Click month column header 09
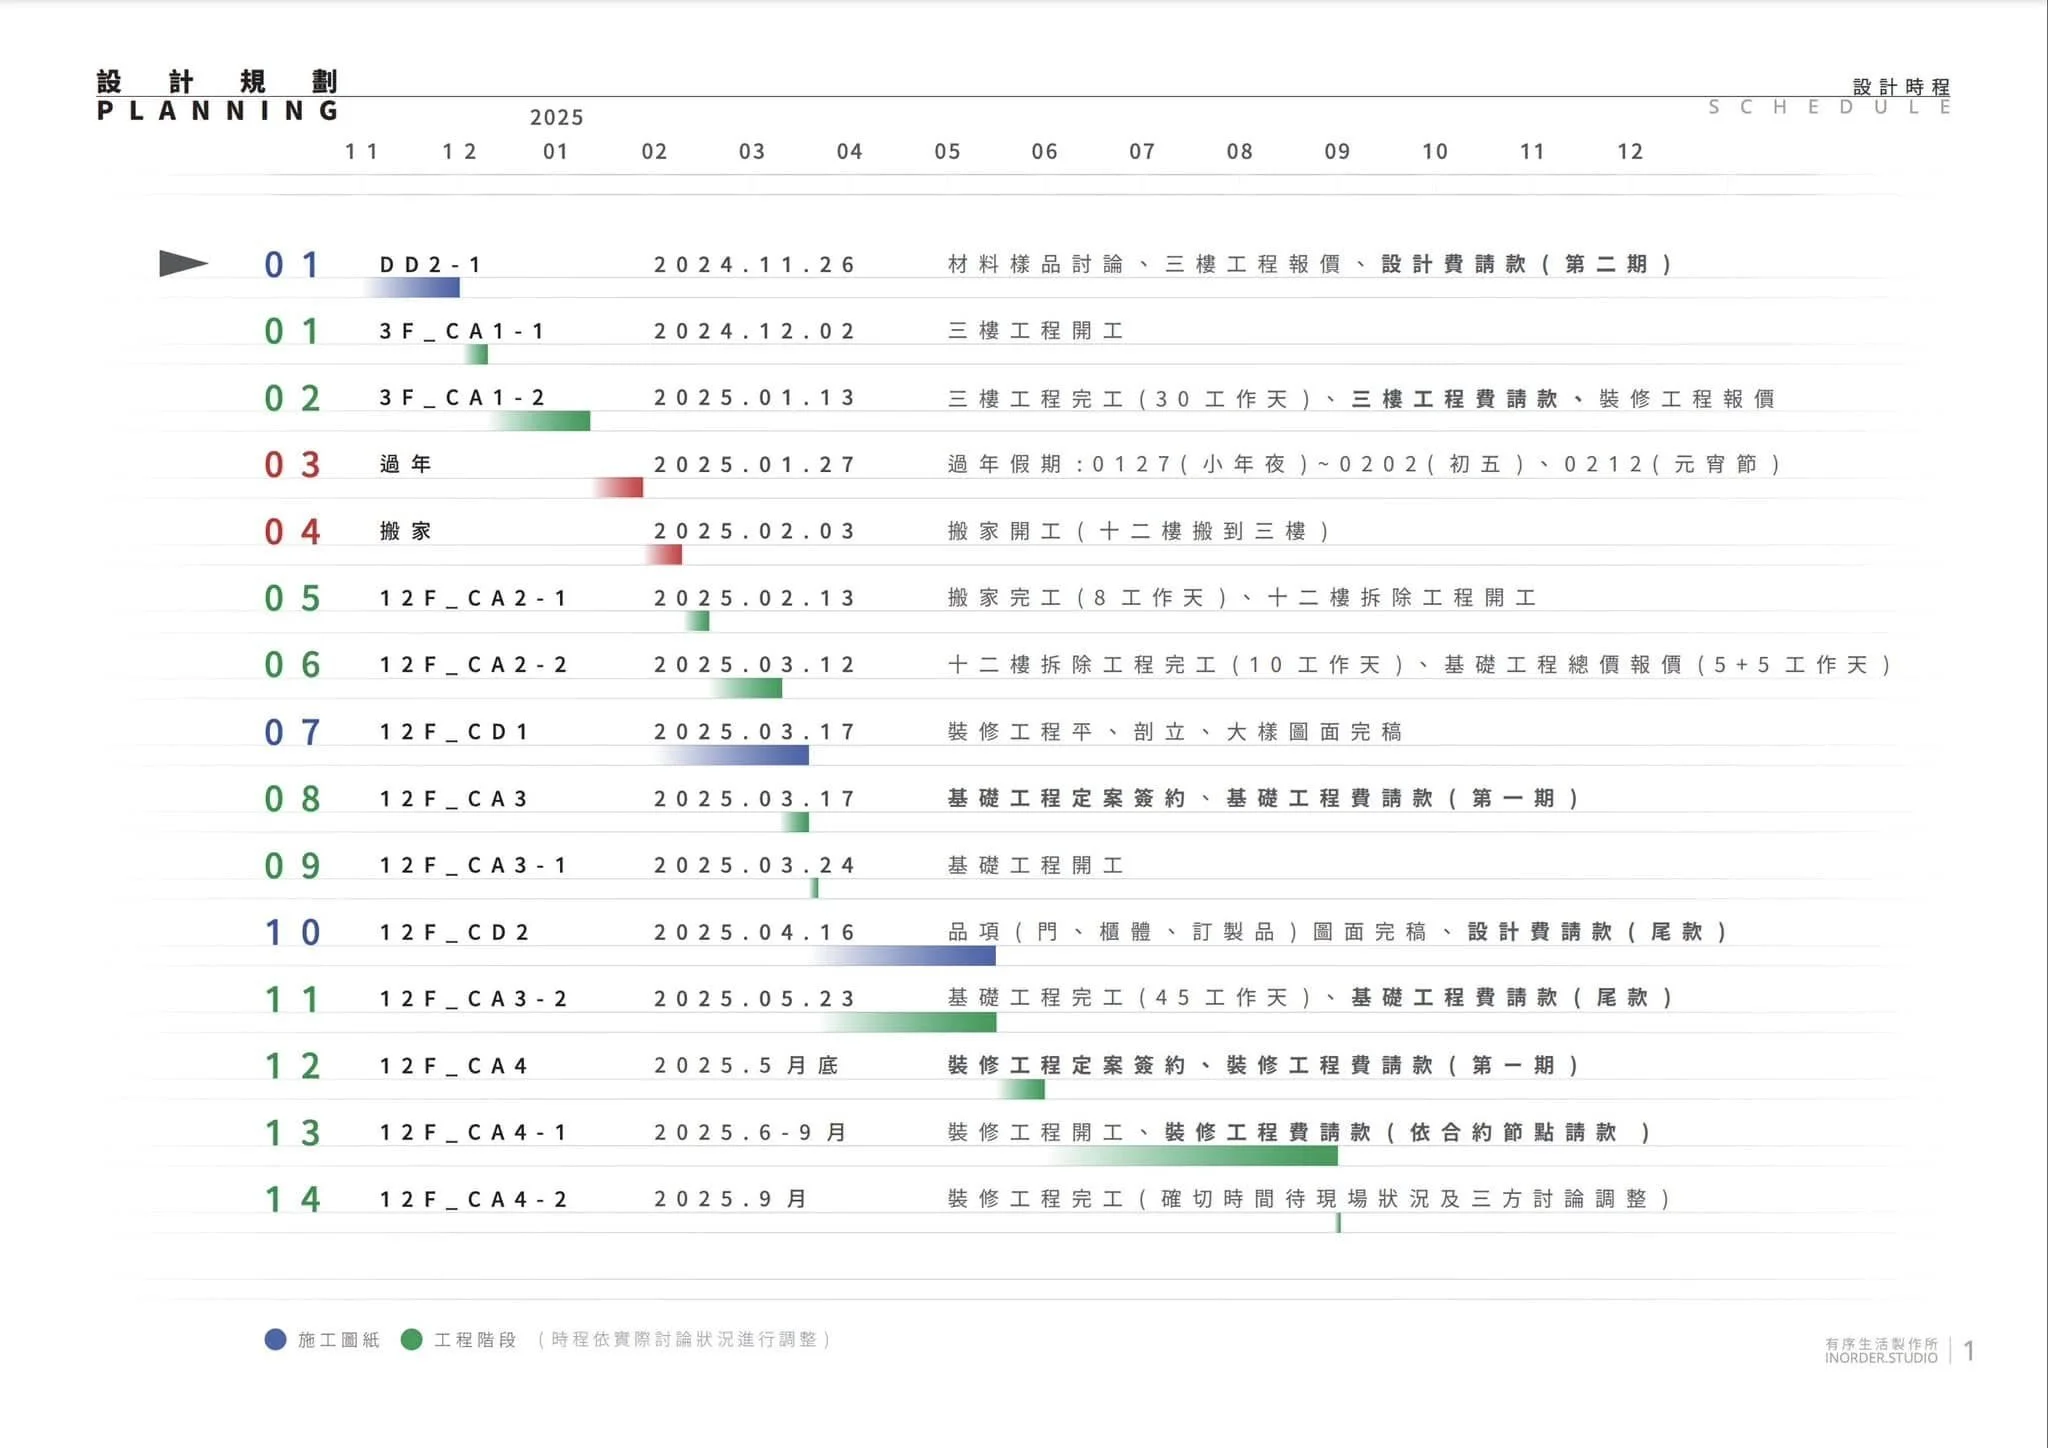This screenshot has height=1448, width=2048. point(1338,152)
